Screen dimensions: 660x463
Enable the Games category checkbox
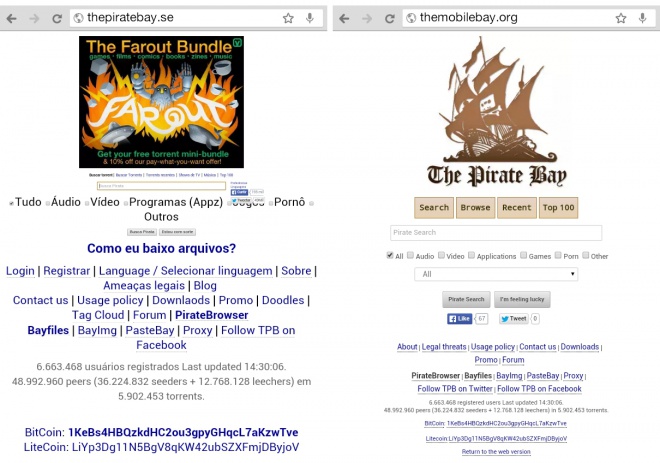coord(523,255)
